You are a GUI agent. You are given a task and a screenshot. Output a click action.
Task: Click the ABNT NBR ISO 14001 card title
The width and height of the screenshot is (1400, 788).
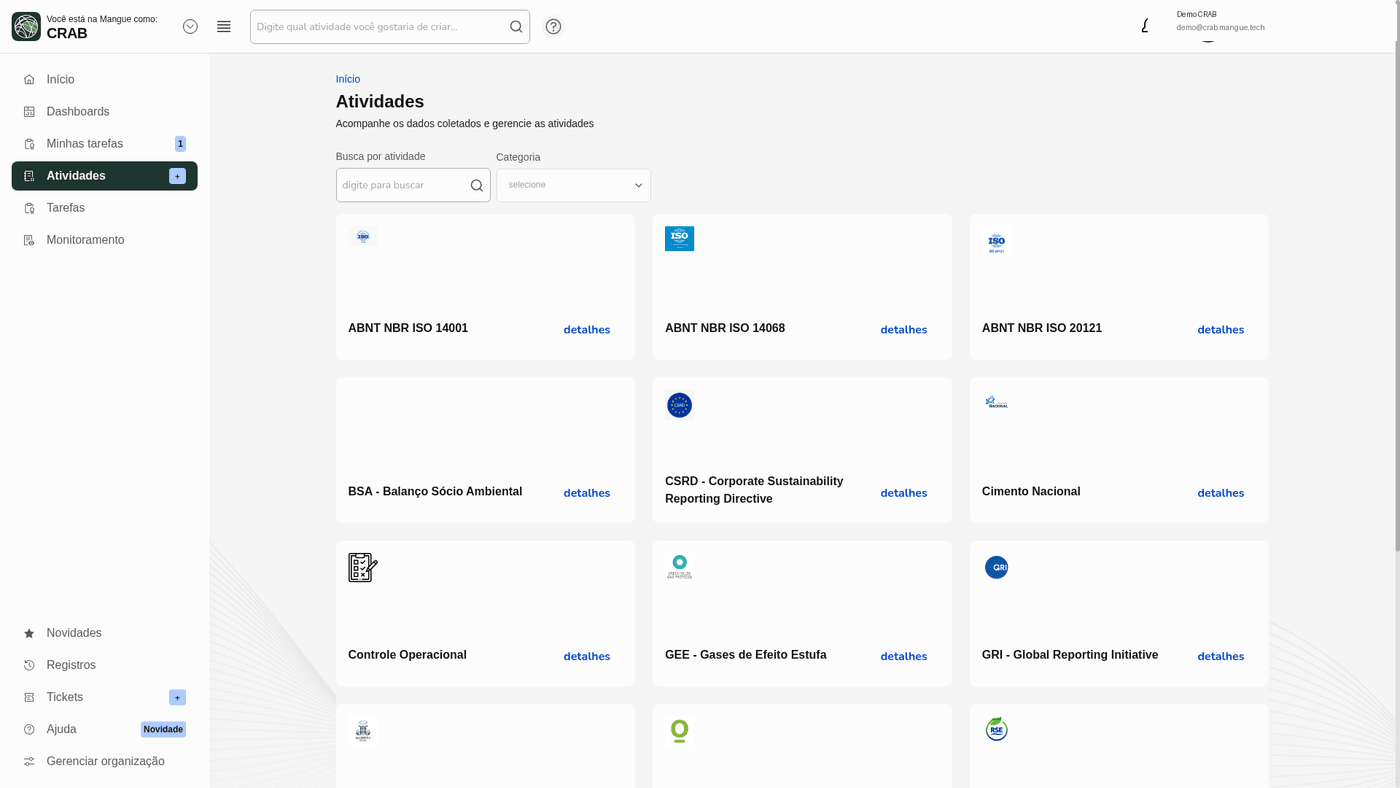(x=408, y=328)
